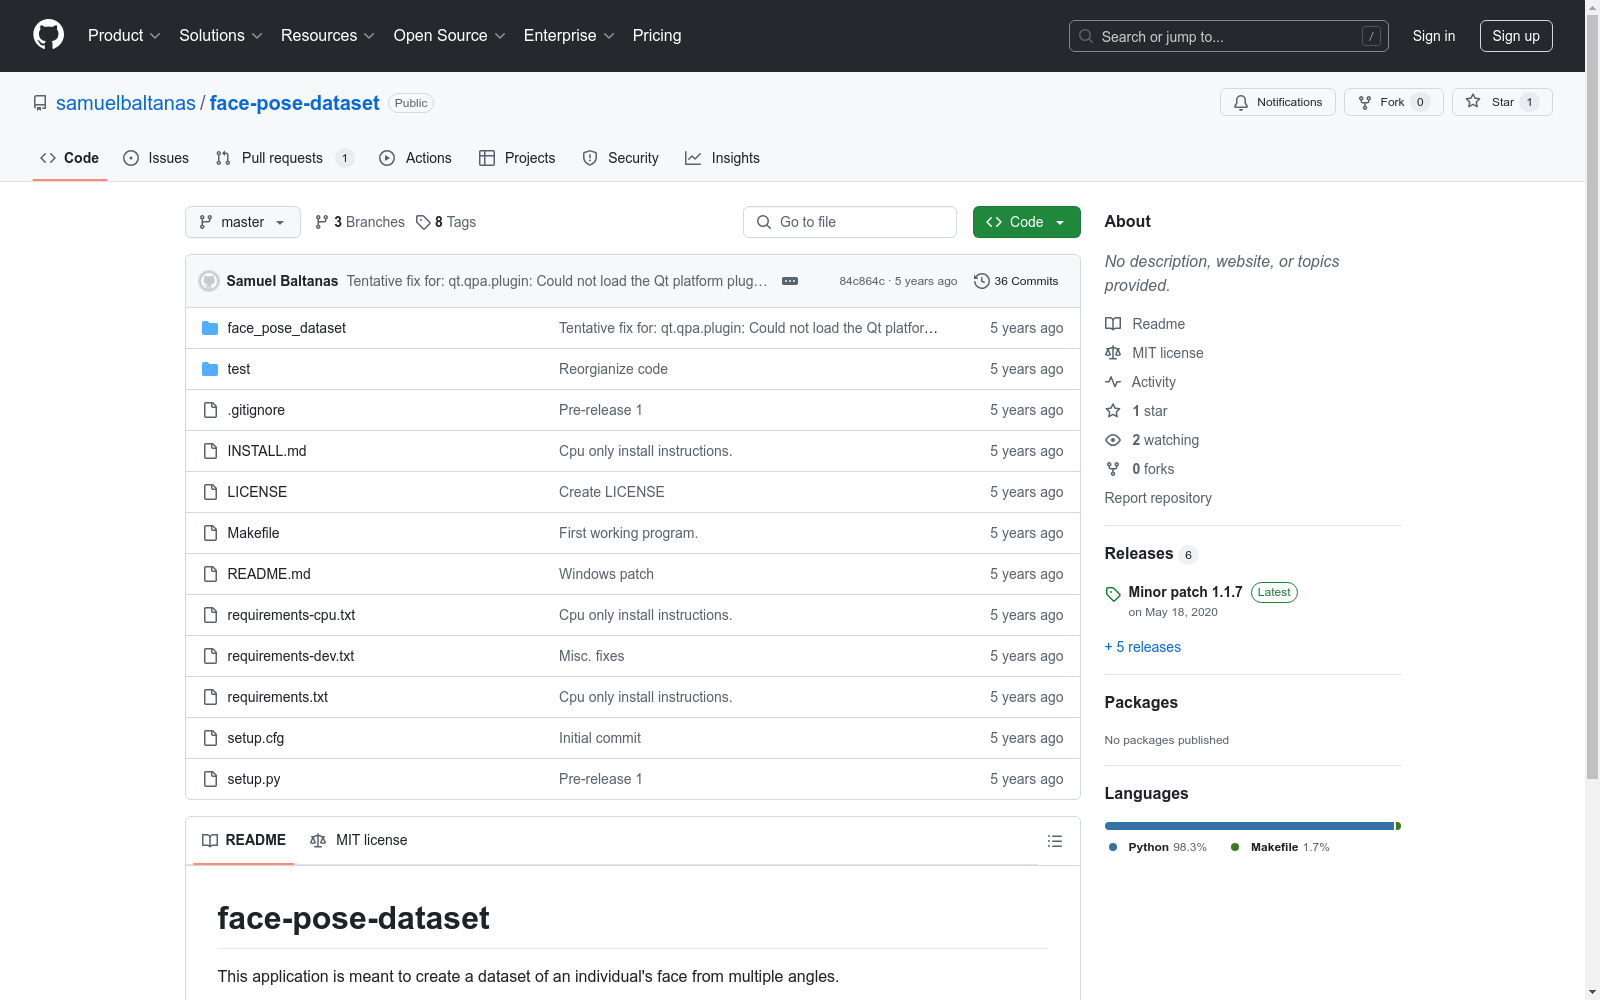Click the branch icon beside 3 Branches
The image size is (1600, 1000).
[322, 222]
